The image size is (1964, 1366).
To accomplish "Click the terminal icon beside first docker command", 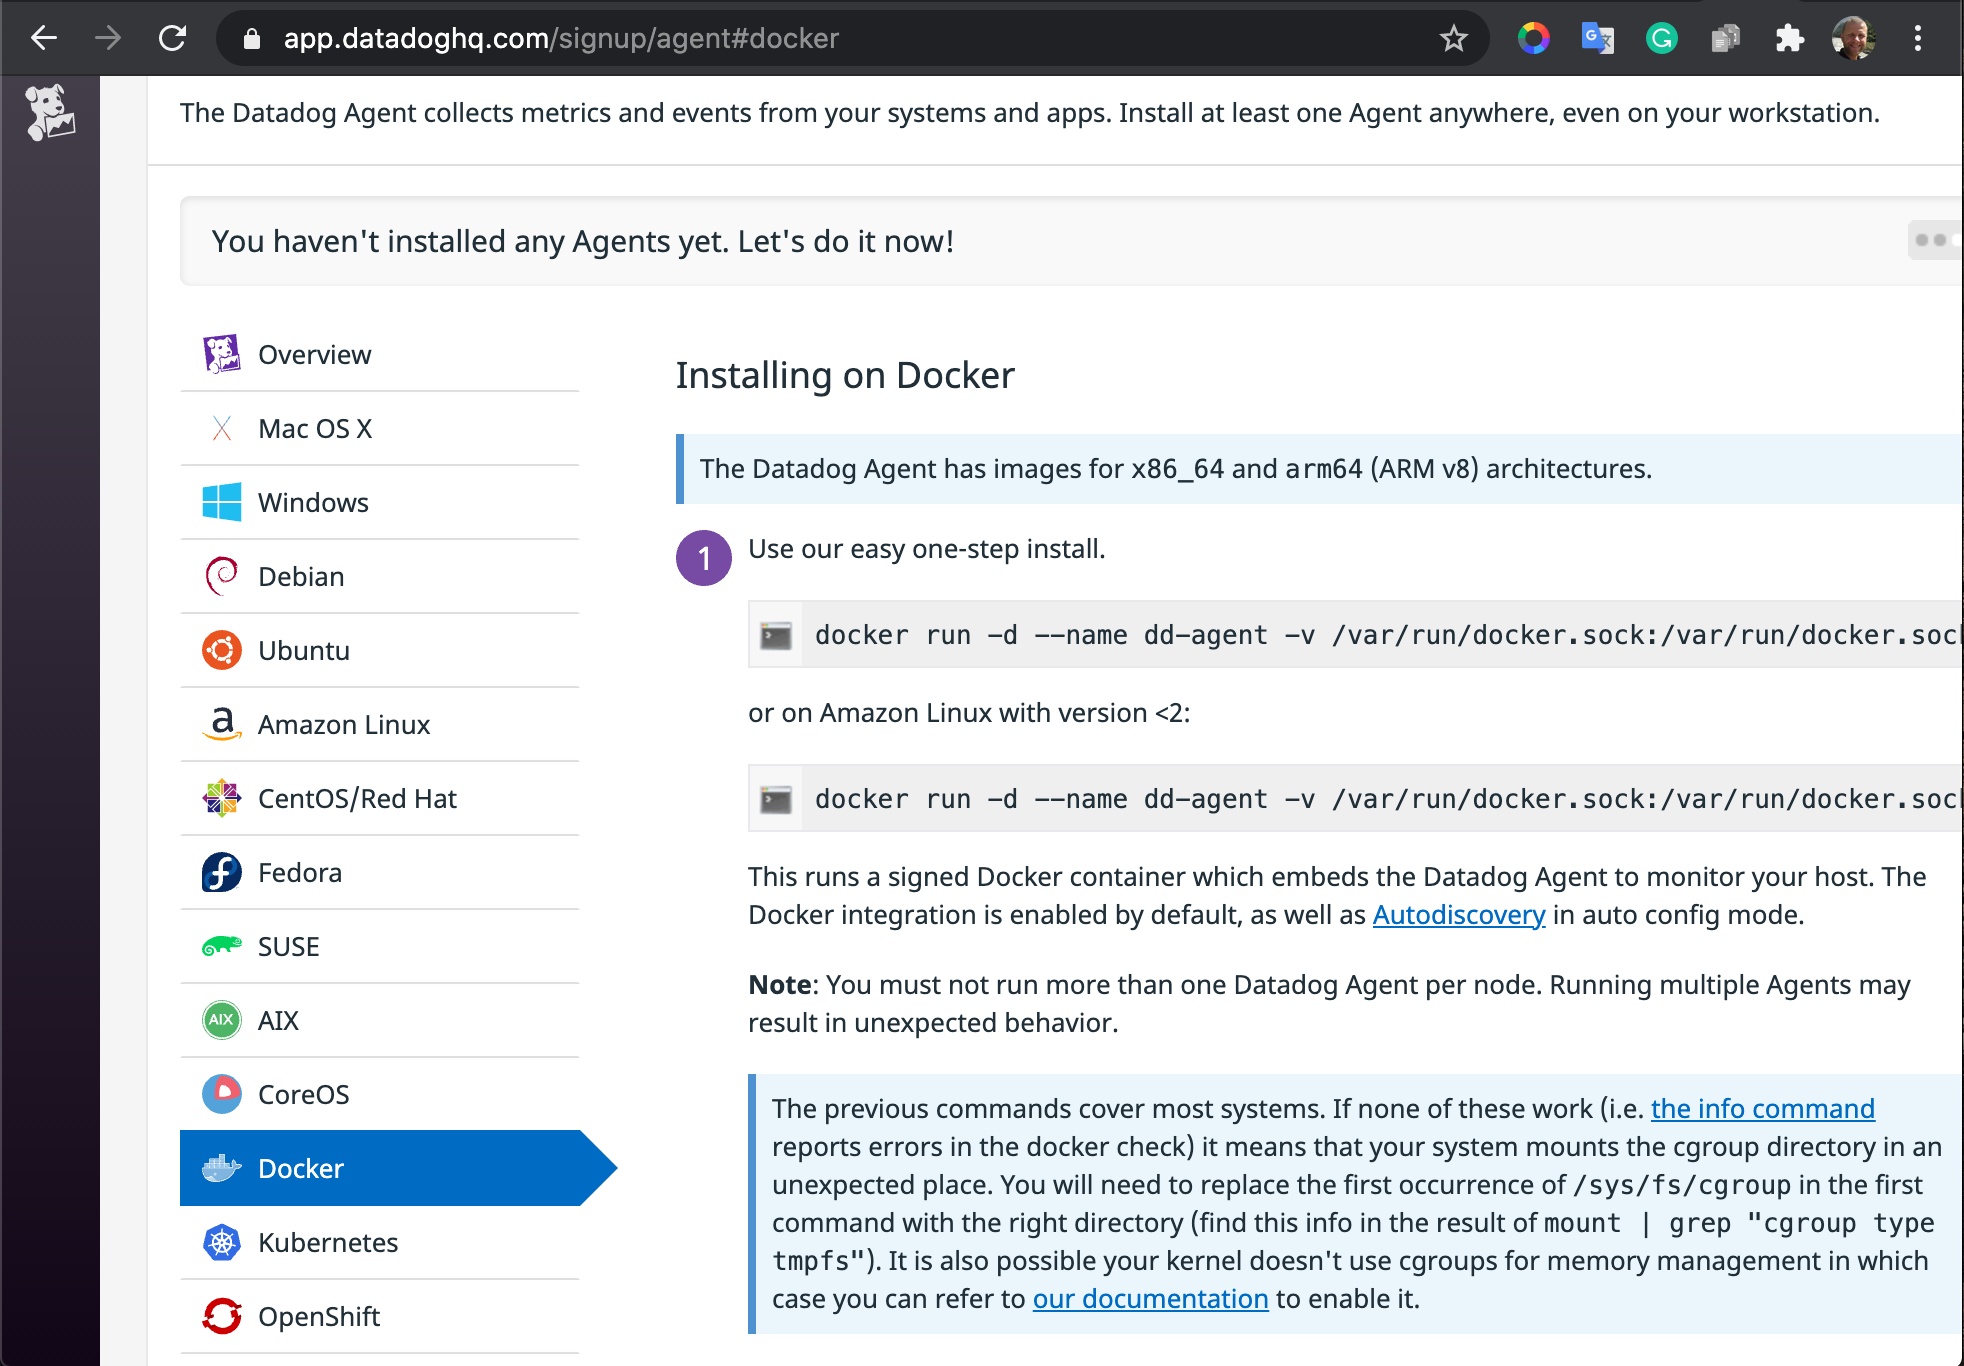I will (x=775, y=636).
